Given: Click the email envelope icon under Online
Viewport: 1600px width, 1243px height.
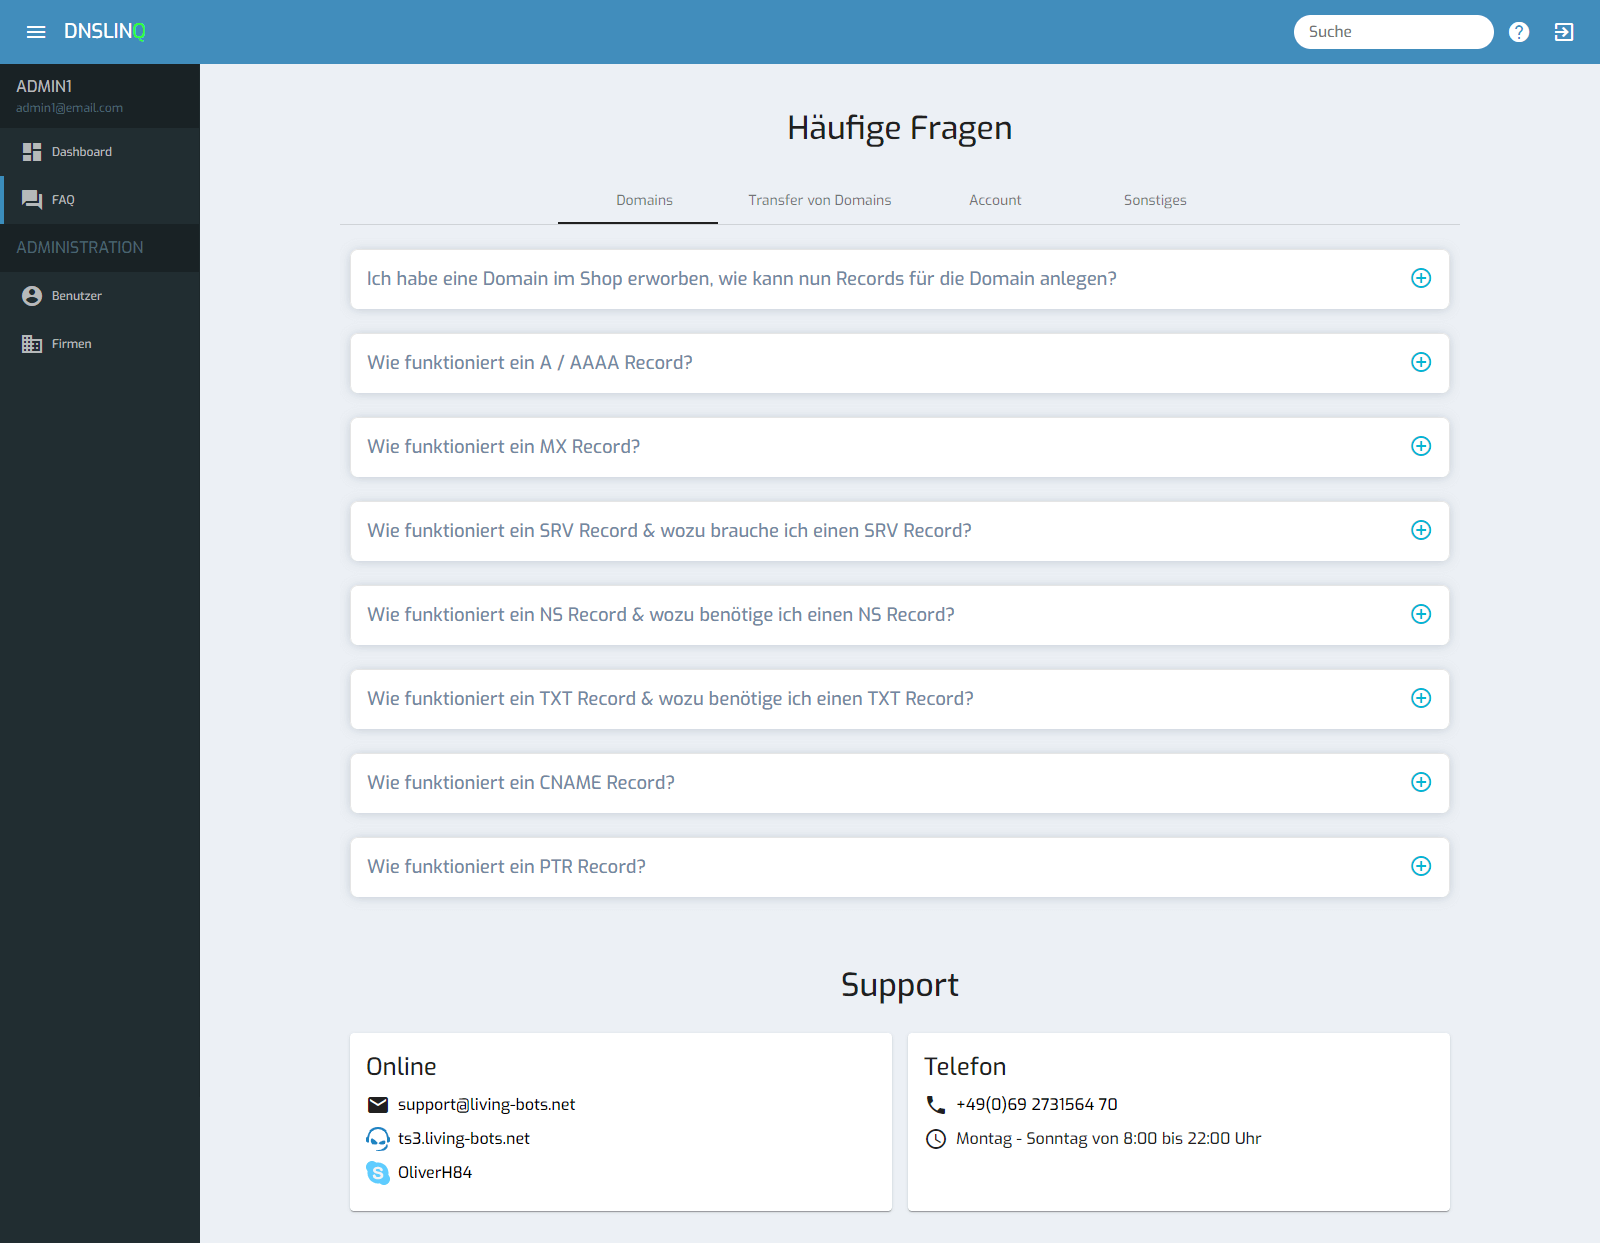Looking at the screenshot, I should (378, 1105).
